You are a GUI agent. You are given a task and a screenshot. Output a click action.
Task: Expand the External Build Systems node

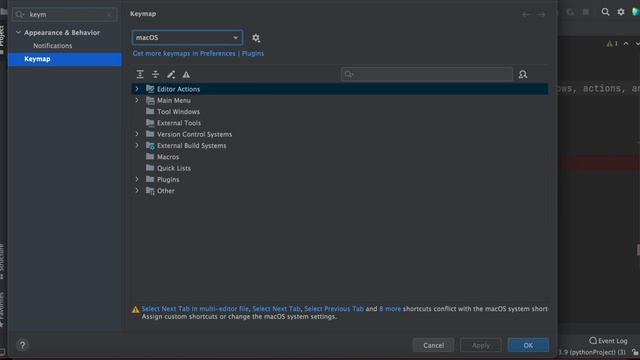tap(137, 145)
